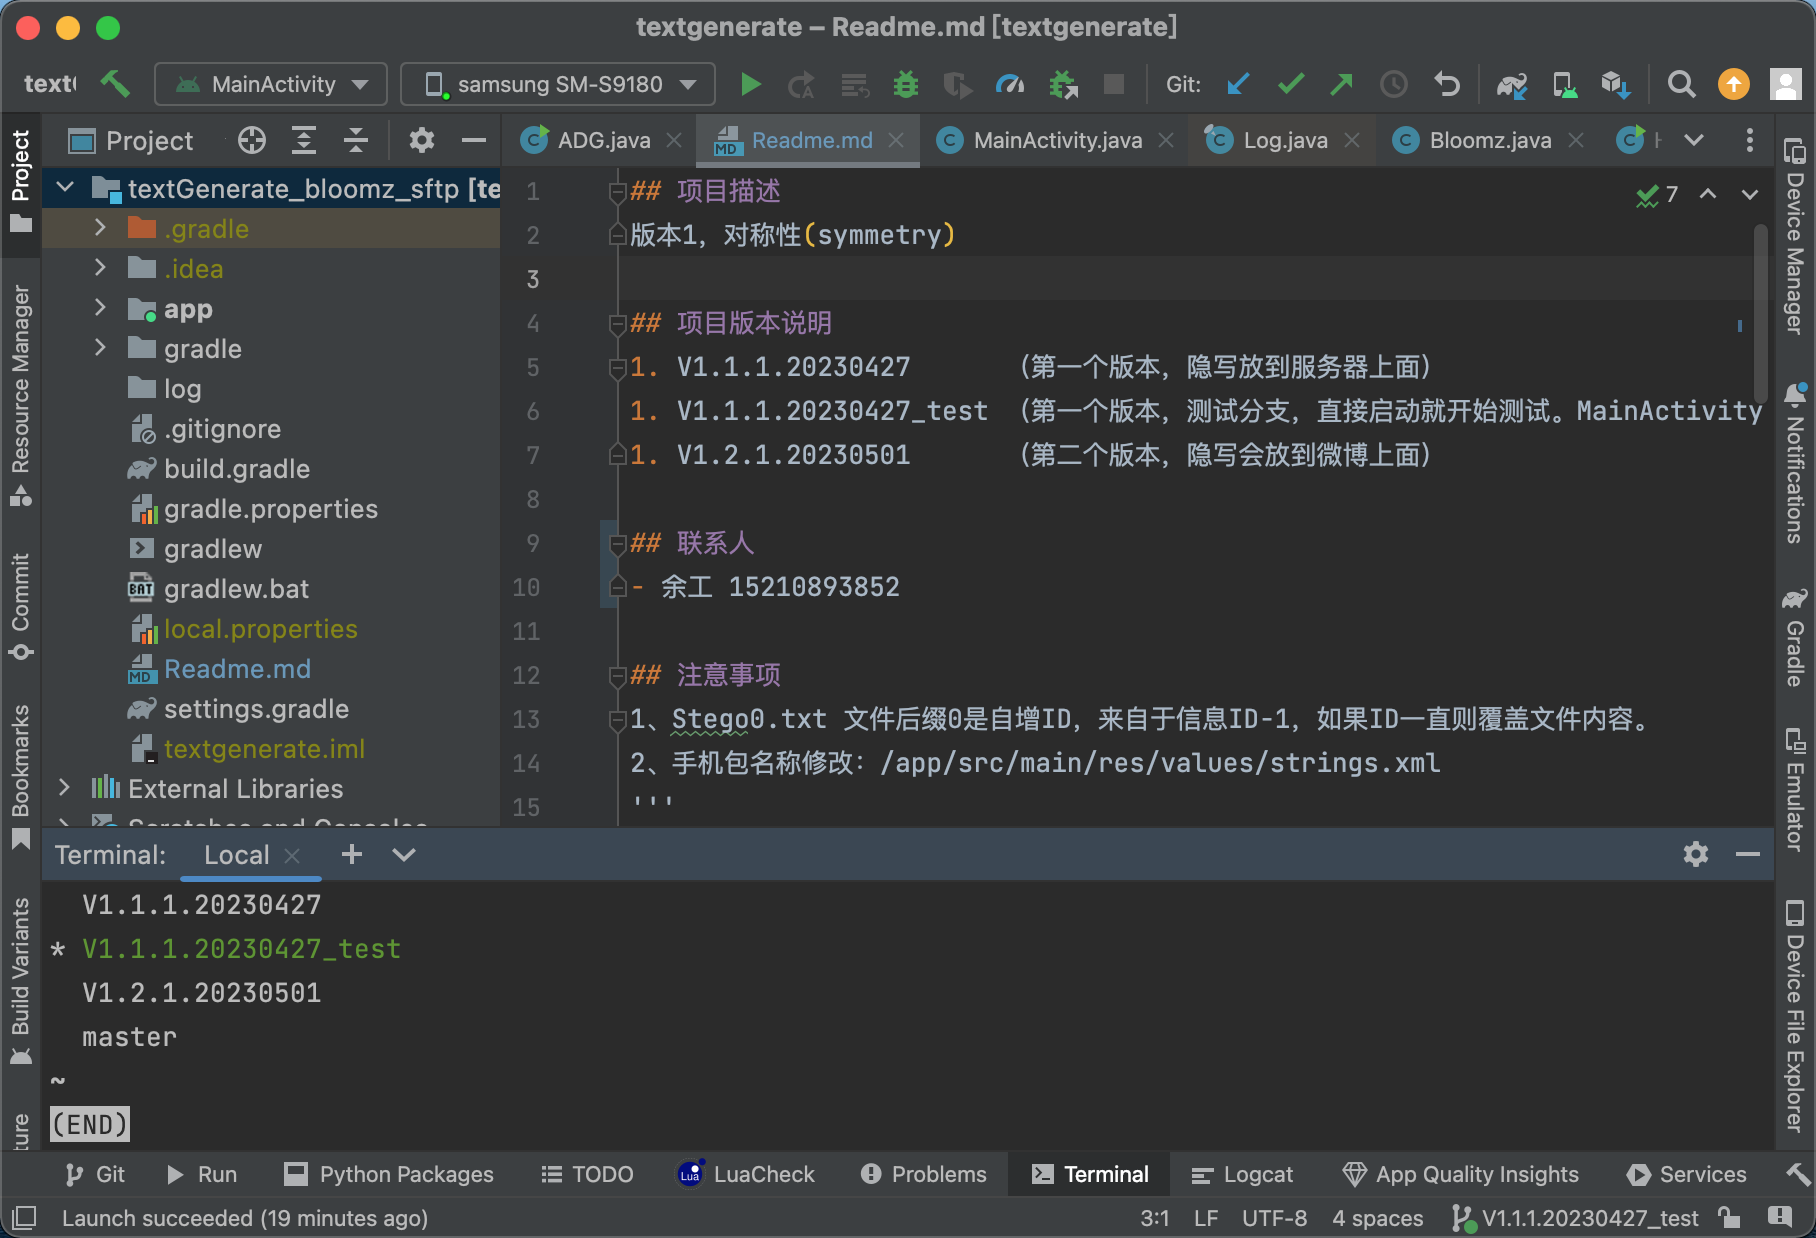Select opened file target icon in Project
This screenshot has height=1238, width=1816.
(x=252, y=141)
